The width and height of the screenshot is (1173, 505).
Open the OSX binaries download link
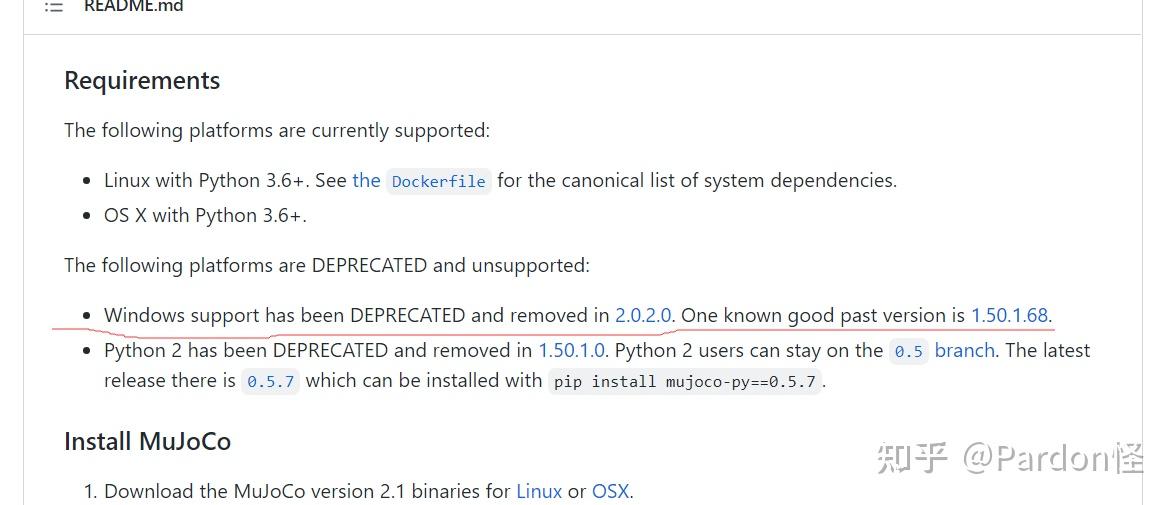[x=610, y=491]
